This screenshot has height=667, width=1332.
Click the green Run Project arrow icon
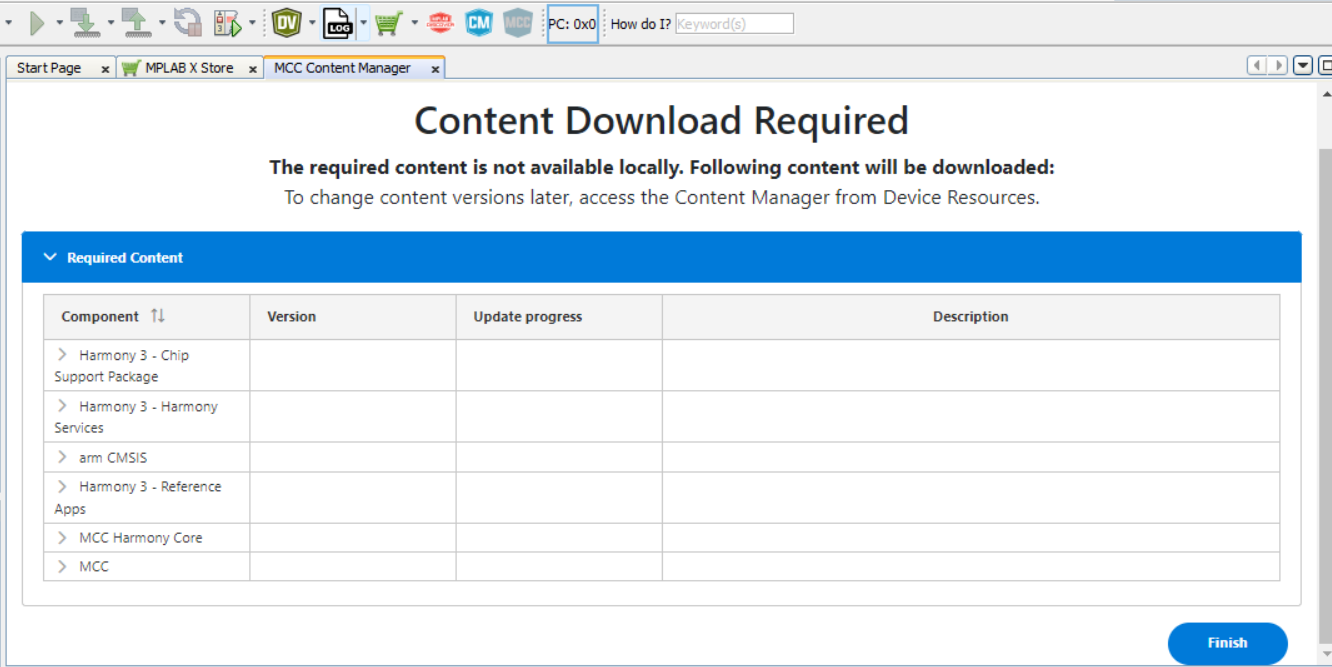[37, 23]
